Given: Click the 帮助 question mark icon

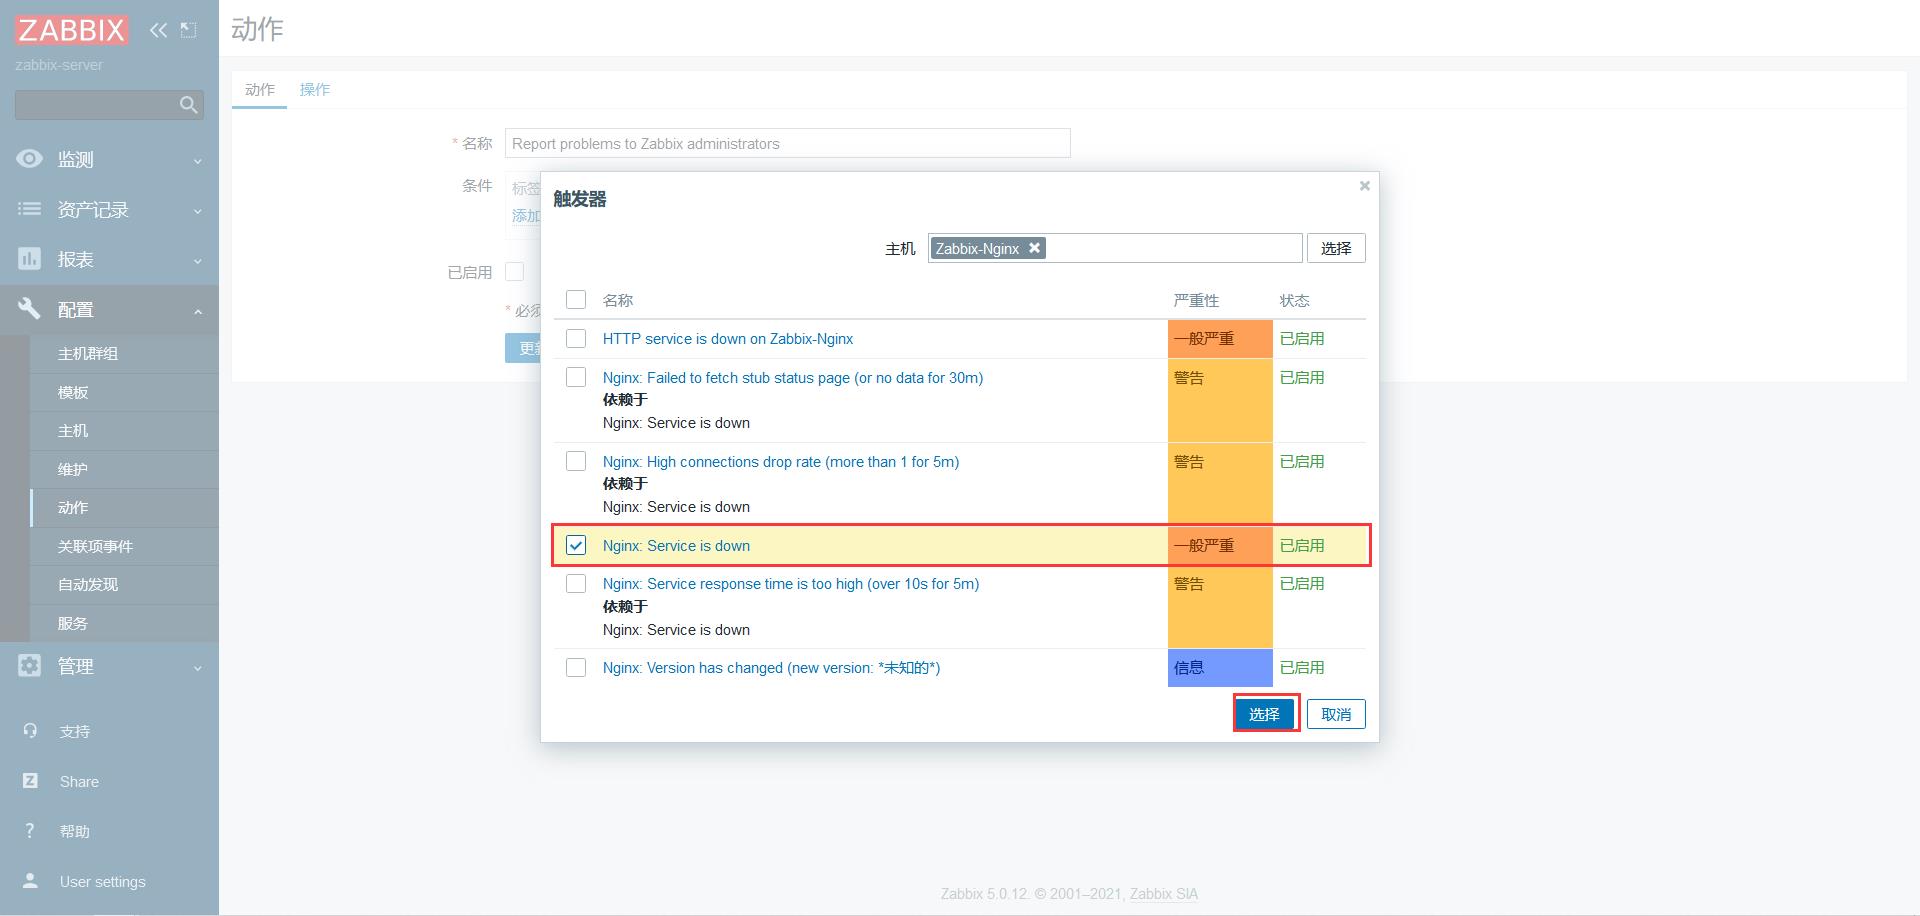Looking at the screenshot, I should (x=30, y=831).
